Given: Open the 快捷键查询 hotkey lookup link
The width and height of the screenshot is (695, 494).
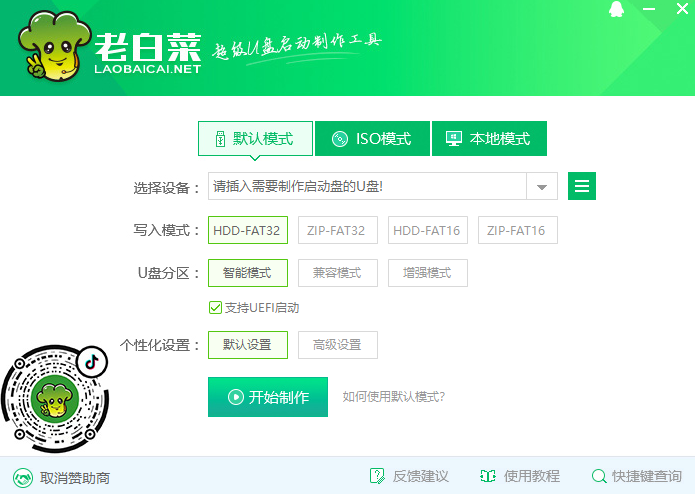Looking at the screenshot, I should click(647, 476).
